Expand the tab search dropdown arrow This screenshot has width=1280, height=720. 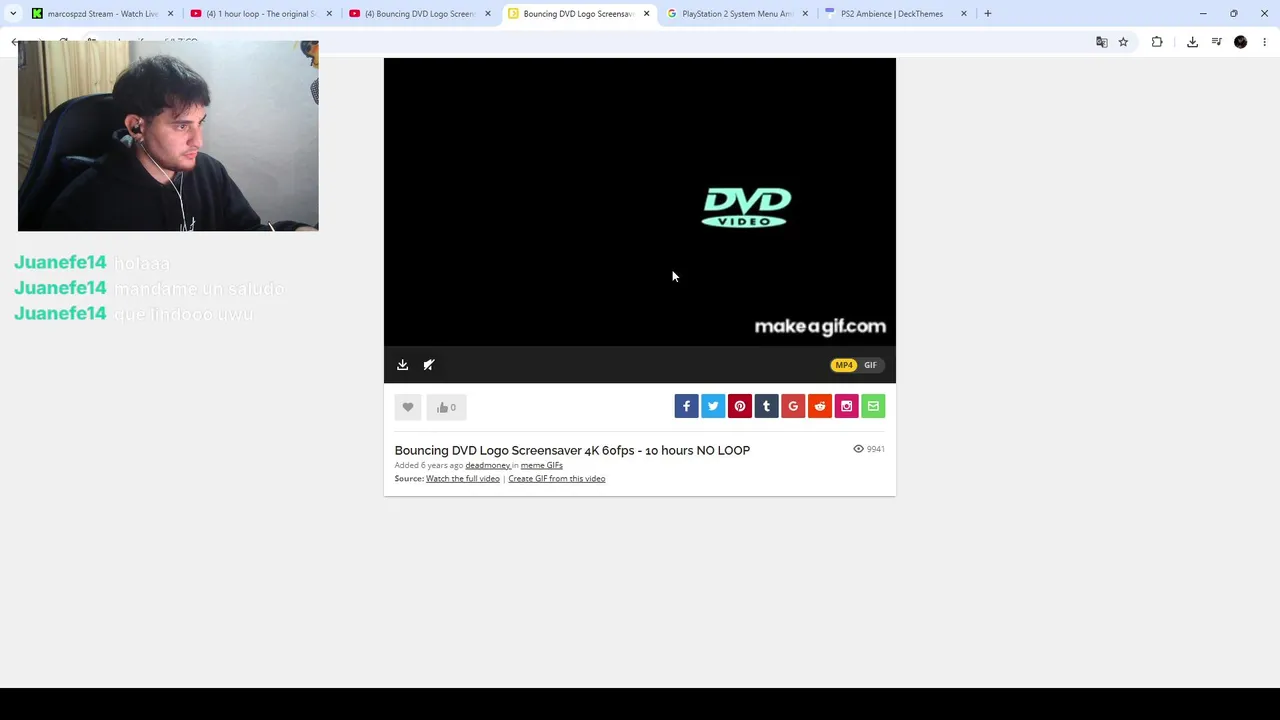(13, 14)
